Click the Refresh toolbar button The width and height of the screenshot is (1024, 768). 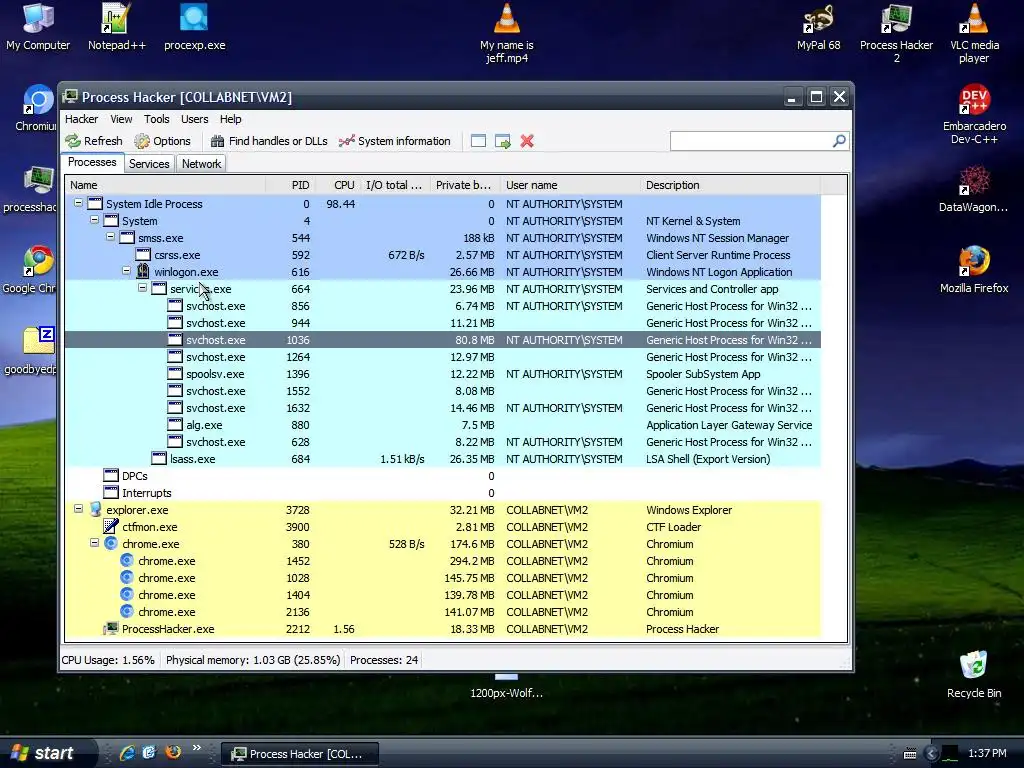click(93, 141)
